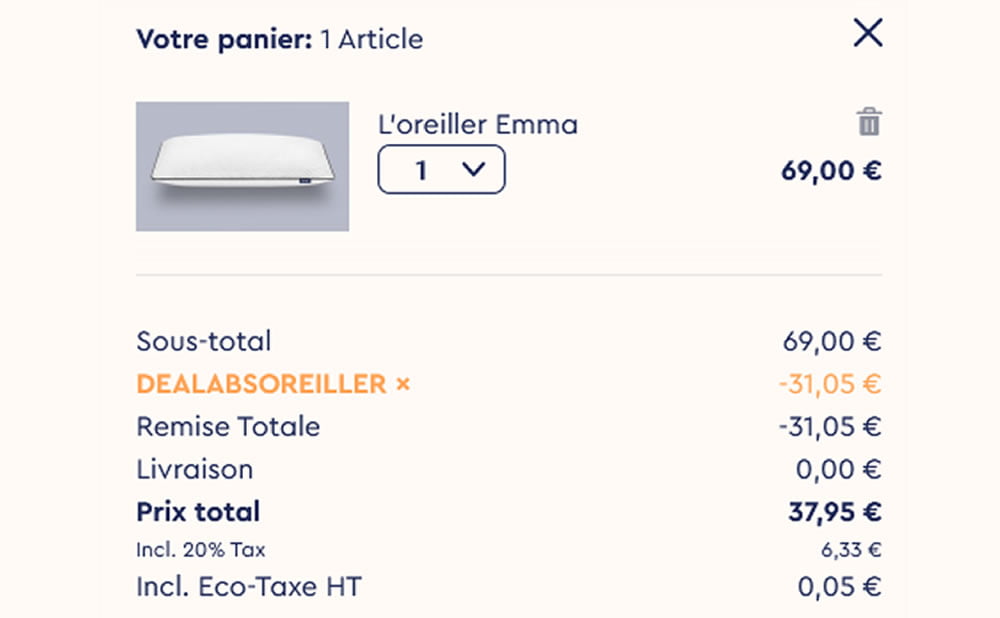Click the "Incl. 20% Tax" line
This screenshot has width=1000, height=618.
tap(201, 550)
